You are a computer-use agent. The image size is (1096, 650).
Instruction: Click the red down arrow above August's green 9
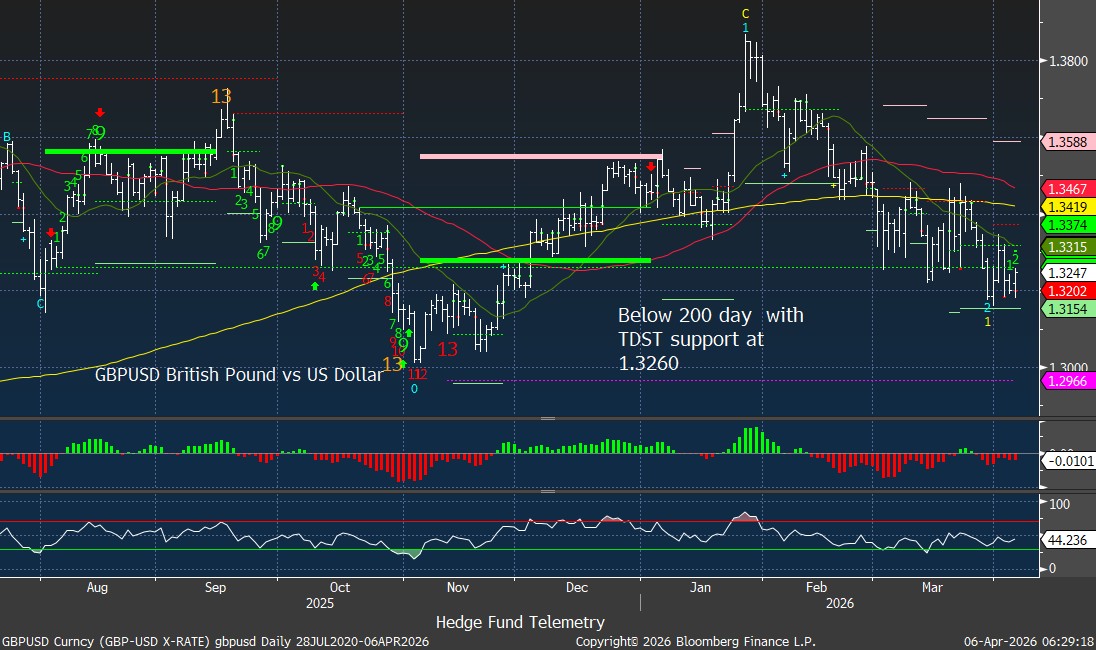pyautogui.click(x=100, y=113)
